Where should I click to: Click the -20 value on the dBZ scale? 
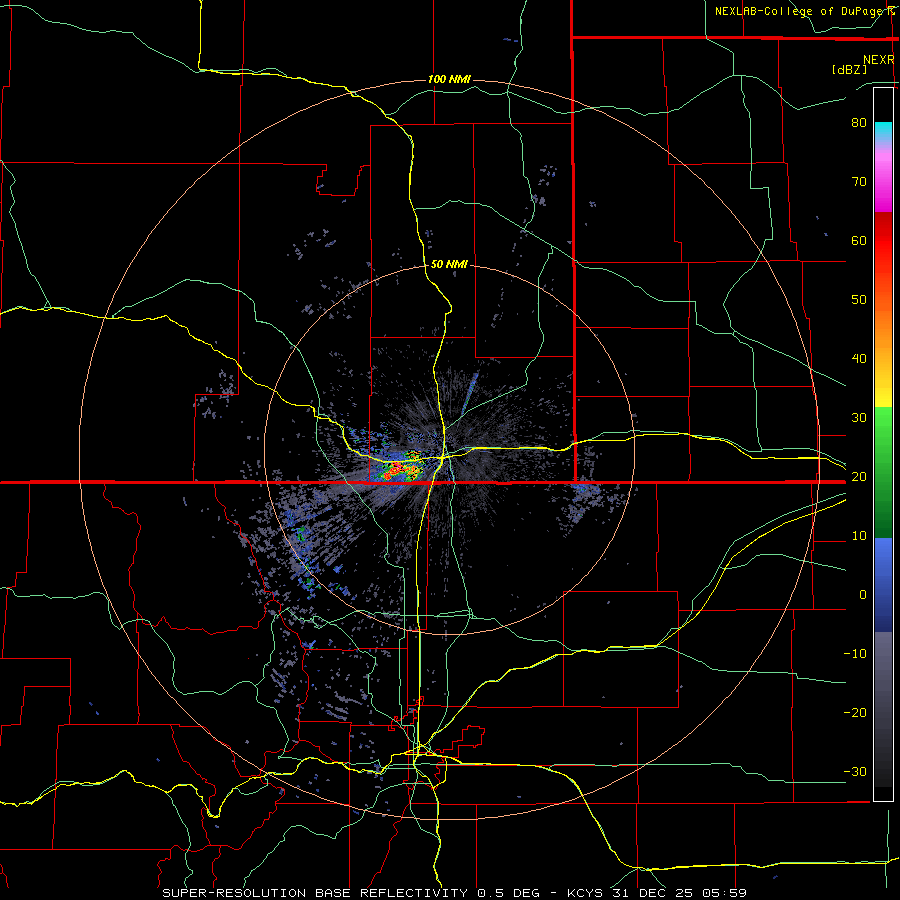point(855,712)
